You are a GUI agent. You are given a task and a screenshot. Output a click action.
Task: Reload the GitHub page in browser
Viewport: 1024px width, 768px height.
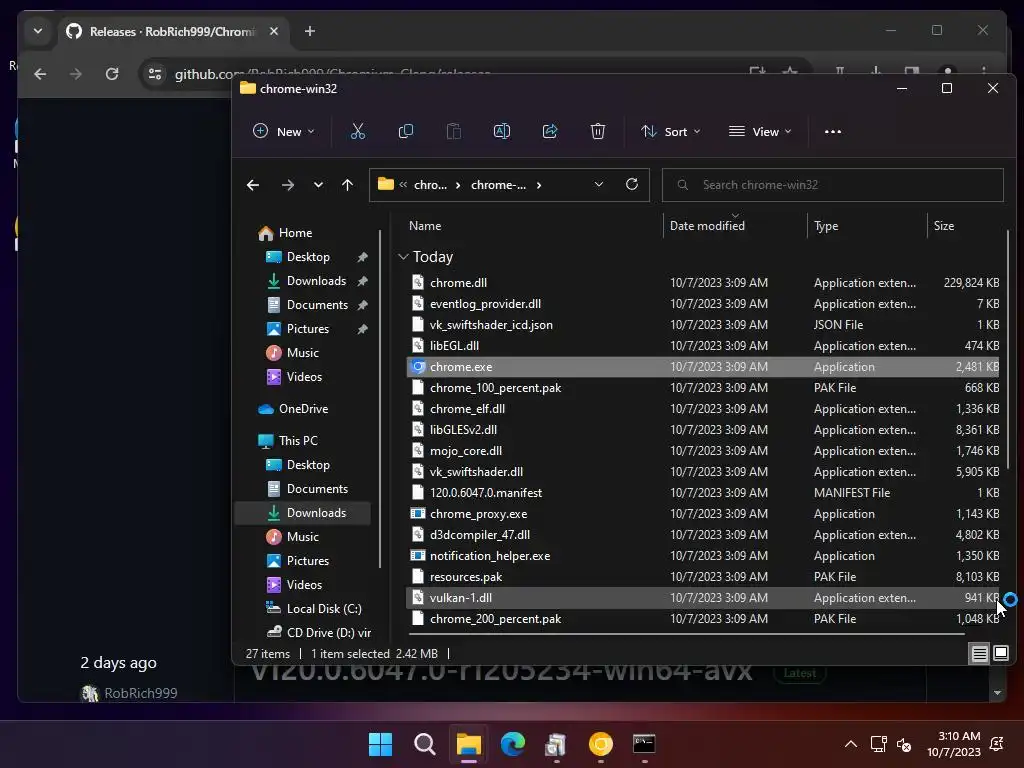(112, 74)
